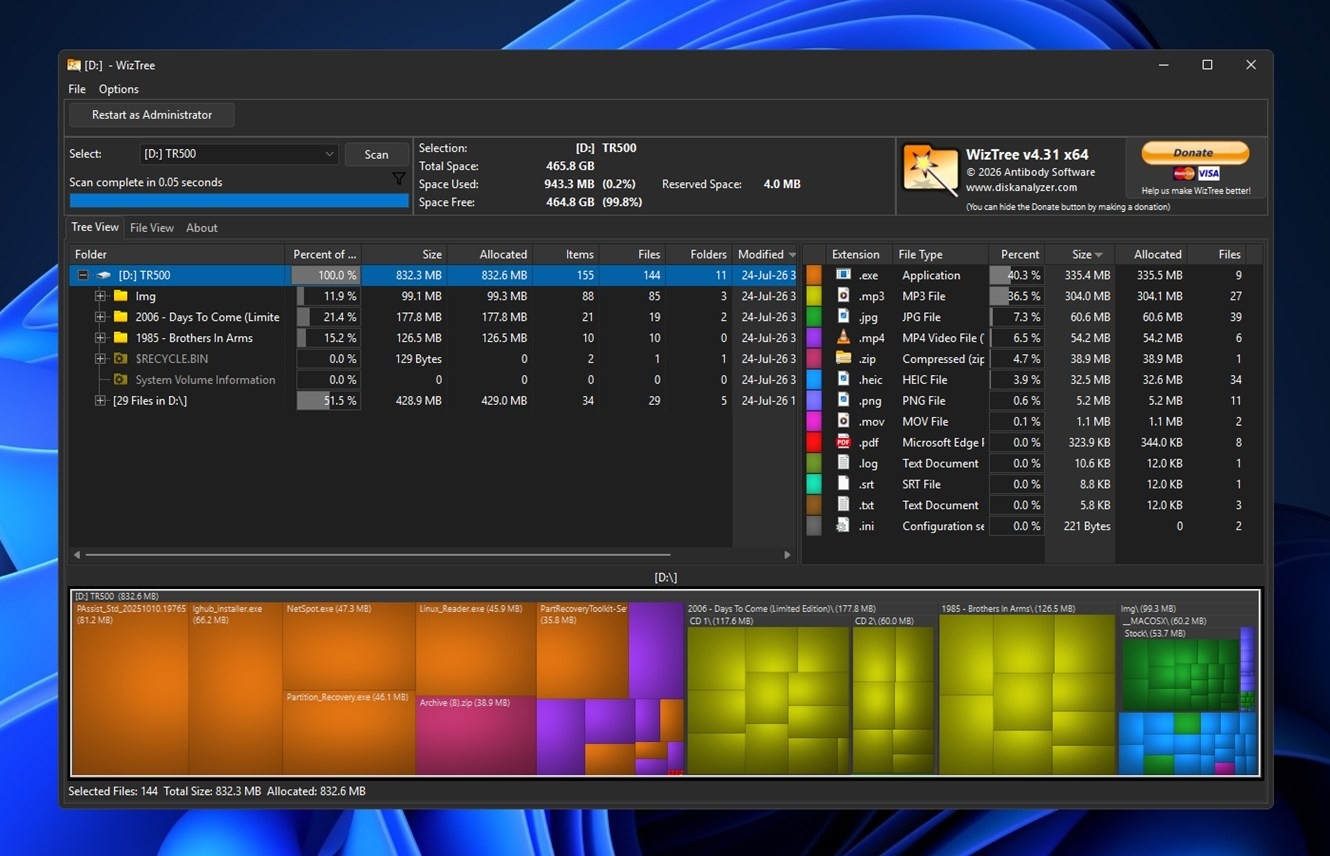Open the www.diskanalyzer.com link
The width and height of the screenshot is (1330, 856).
1021,187
